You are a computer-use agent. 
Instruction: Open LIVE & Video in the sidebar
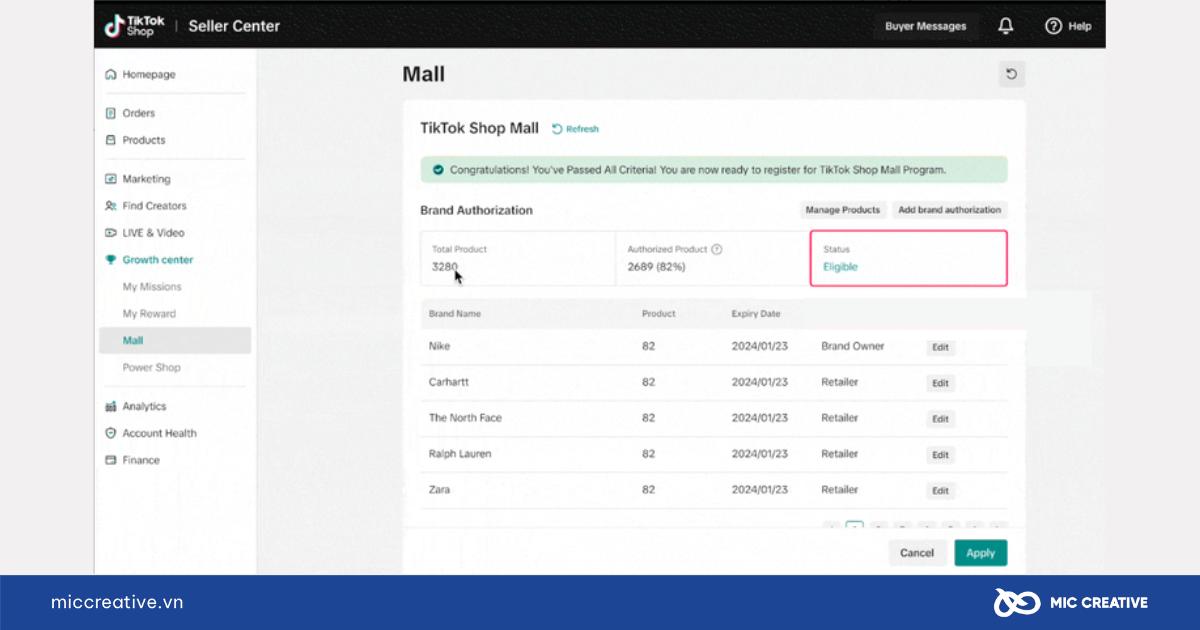154,233
